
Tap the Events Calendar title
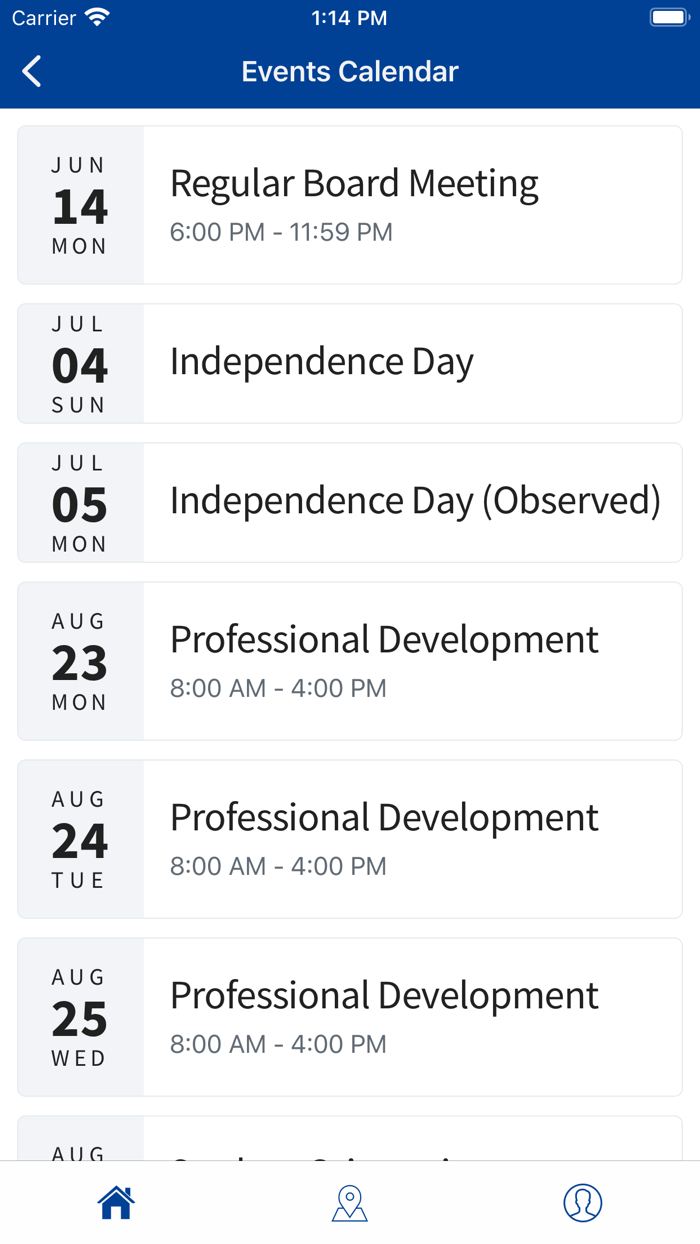[350, 72]
